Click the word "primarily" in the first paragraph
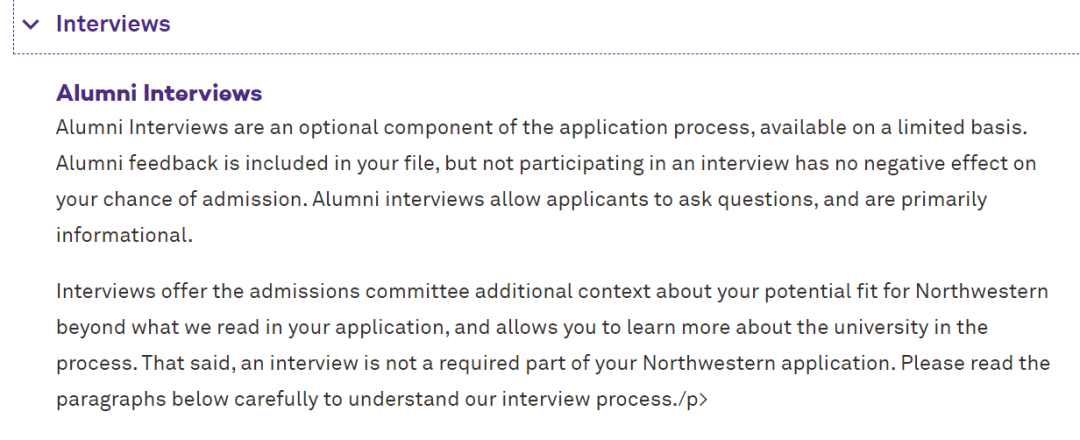This screenshot has width=1080, height=440. coord(944,199)
